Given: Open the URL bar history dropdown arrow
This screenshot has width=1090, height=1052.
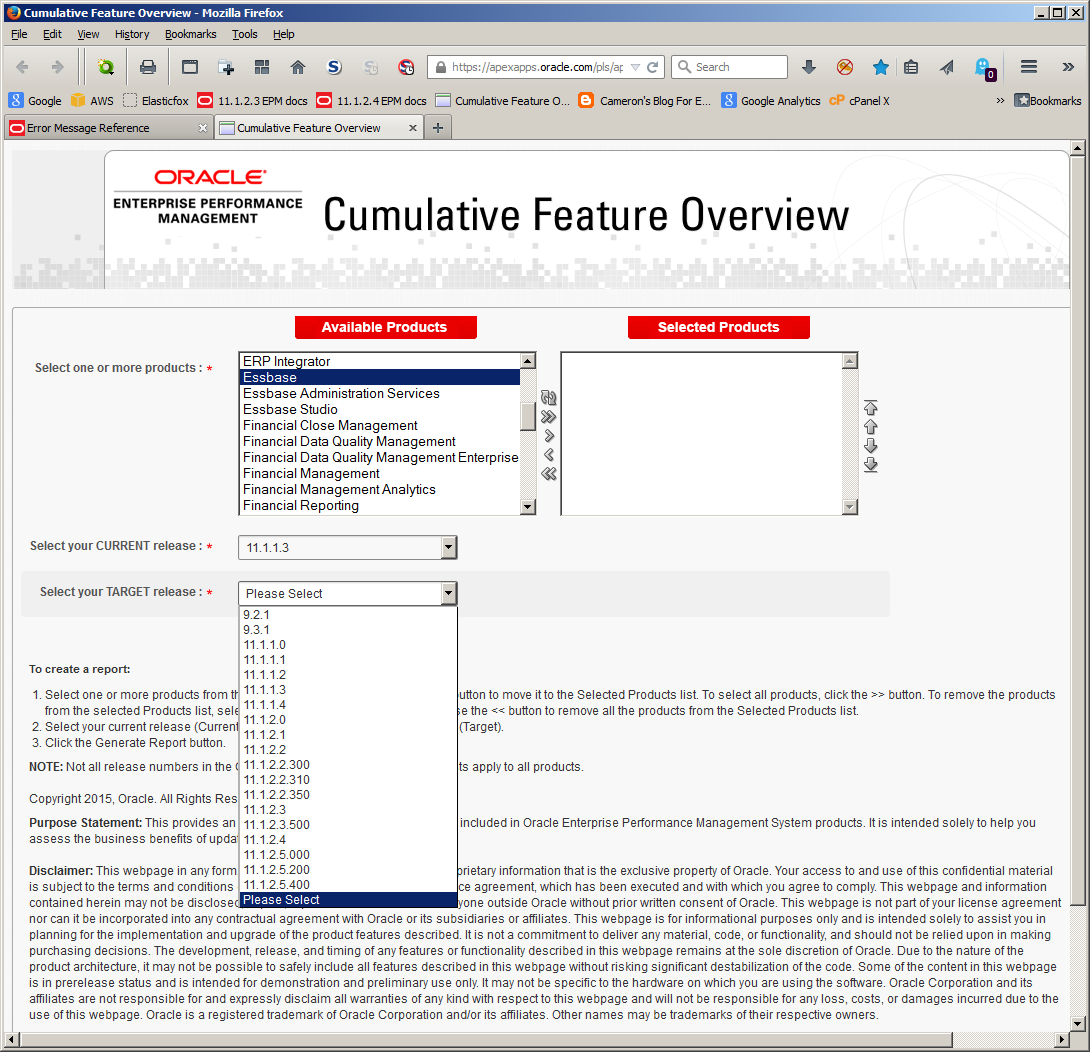Looking at the screenshot, I should pos(635,67).
